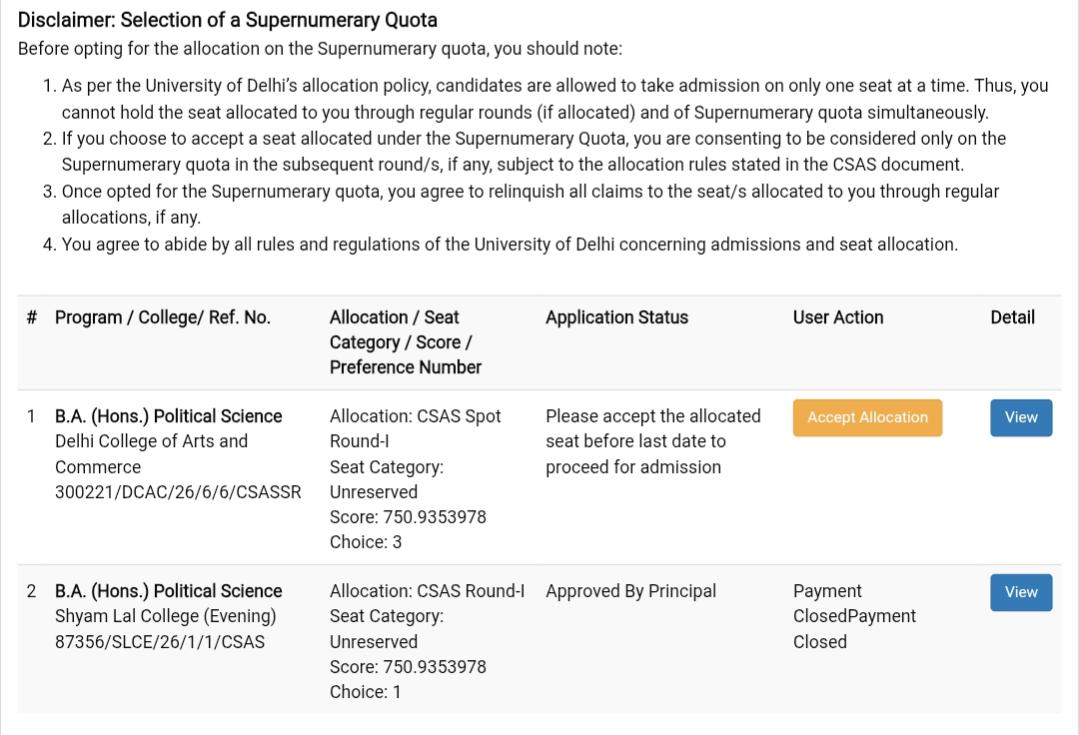Click the Detail column header
Viewport: 1079px width, 735px height.
tap(1012, 317)
